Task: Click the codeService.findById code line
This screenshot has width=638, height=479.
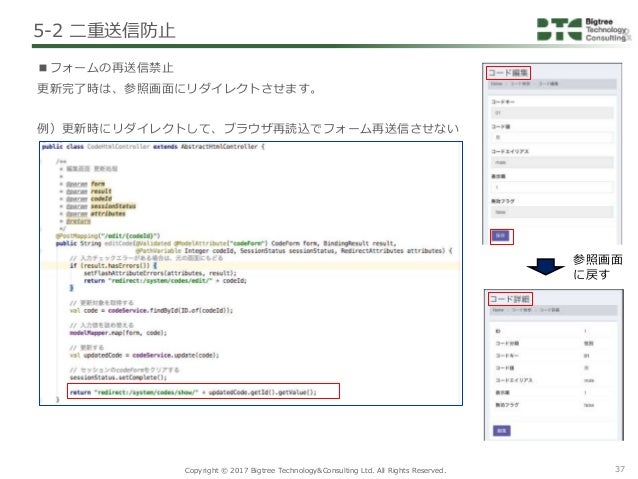Action: 151,311
